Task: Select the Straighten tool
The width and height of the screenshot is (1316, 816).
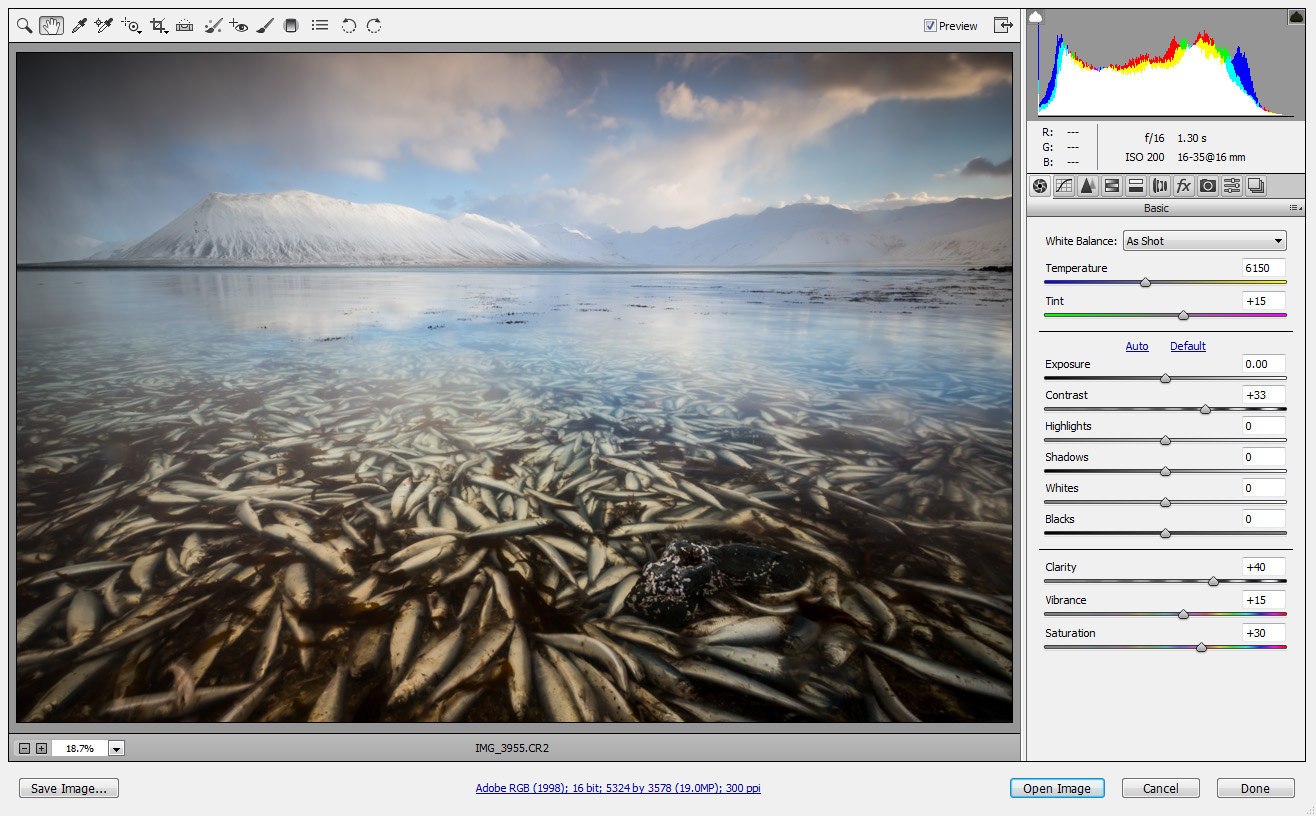Action: pyautogui.click(x=185, y=26)
